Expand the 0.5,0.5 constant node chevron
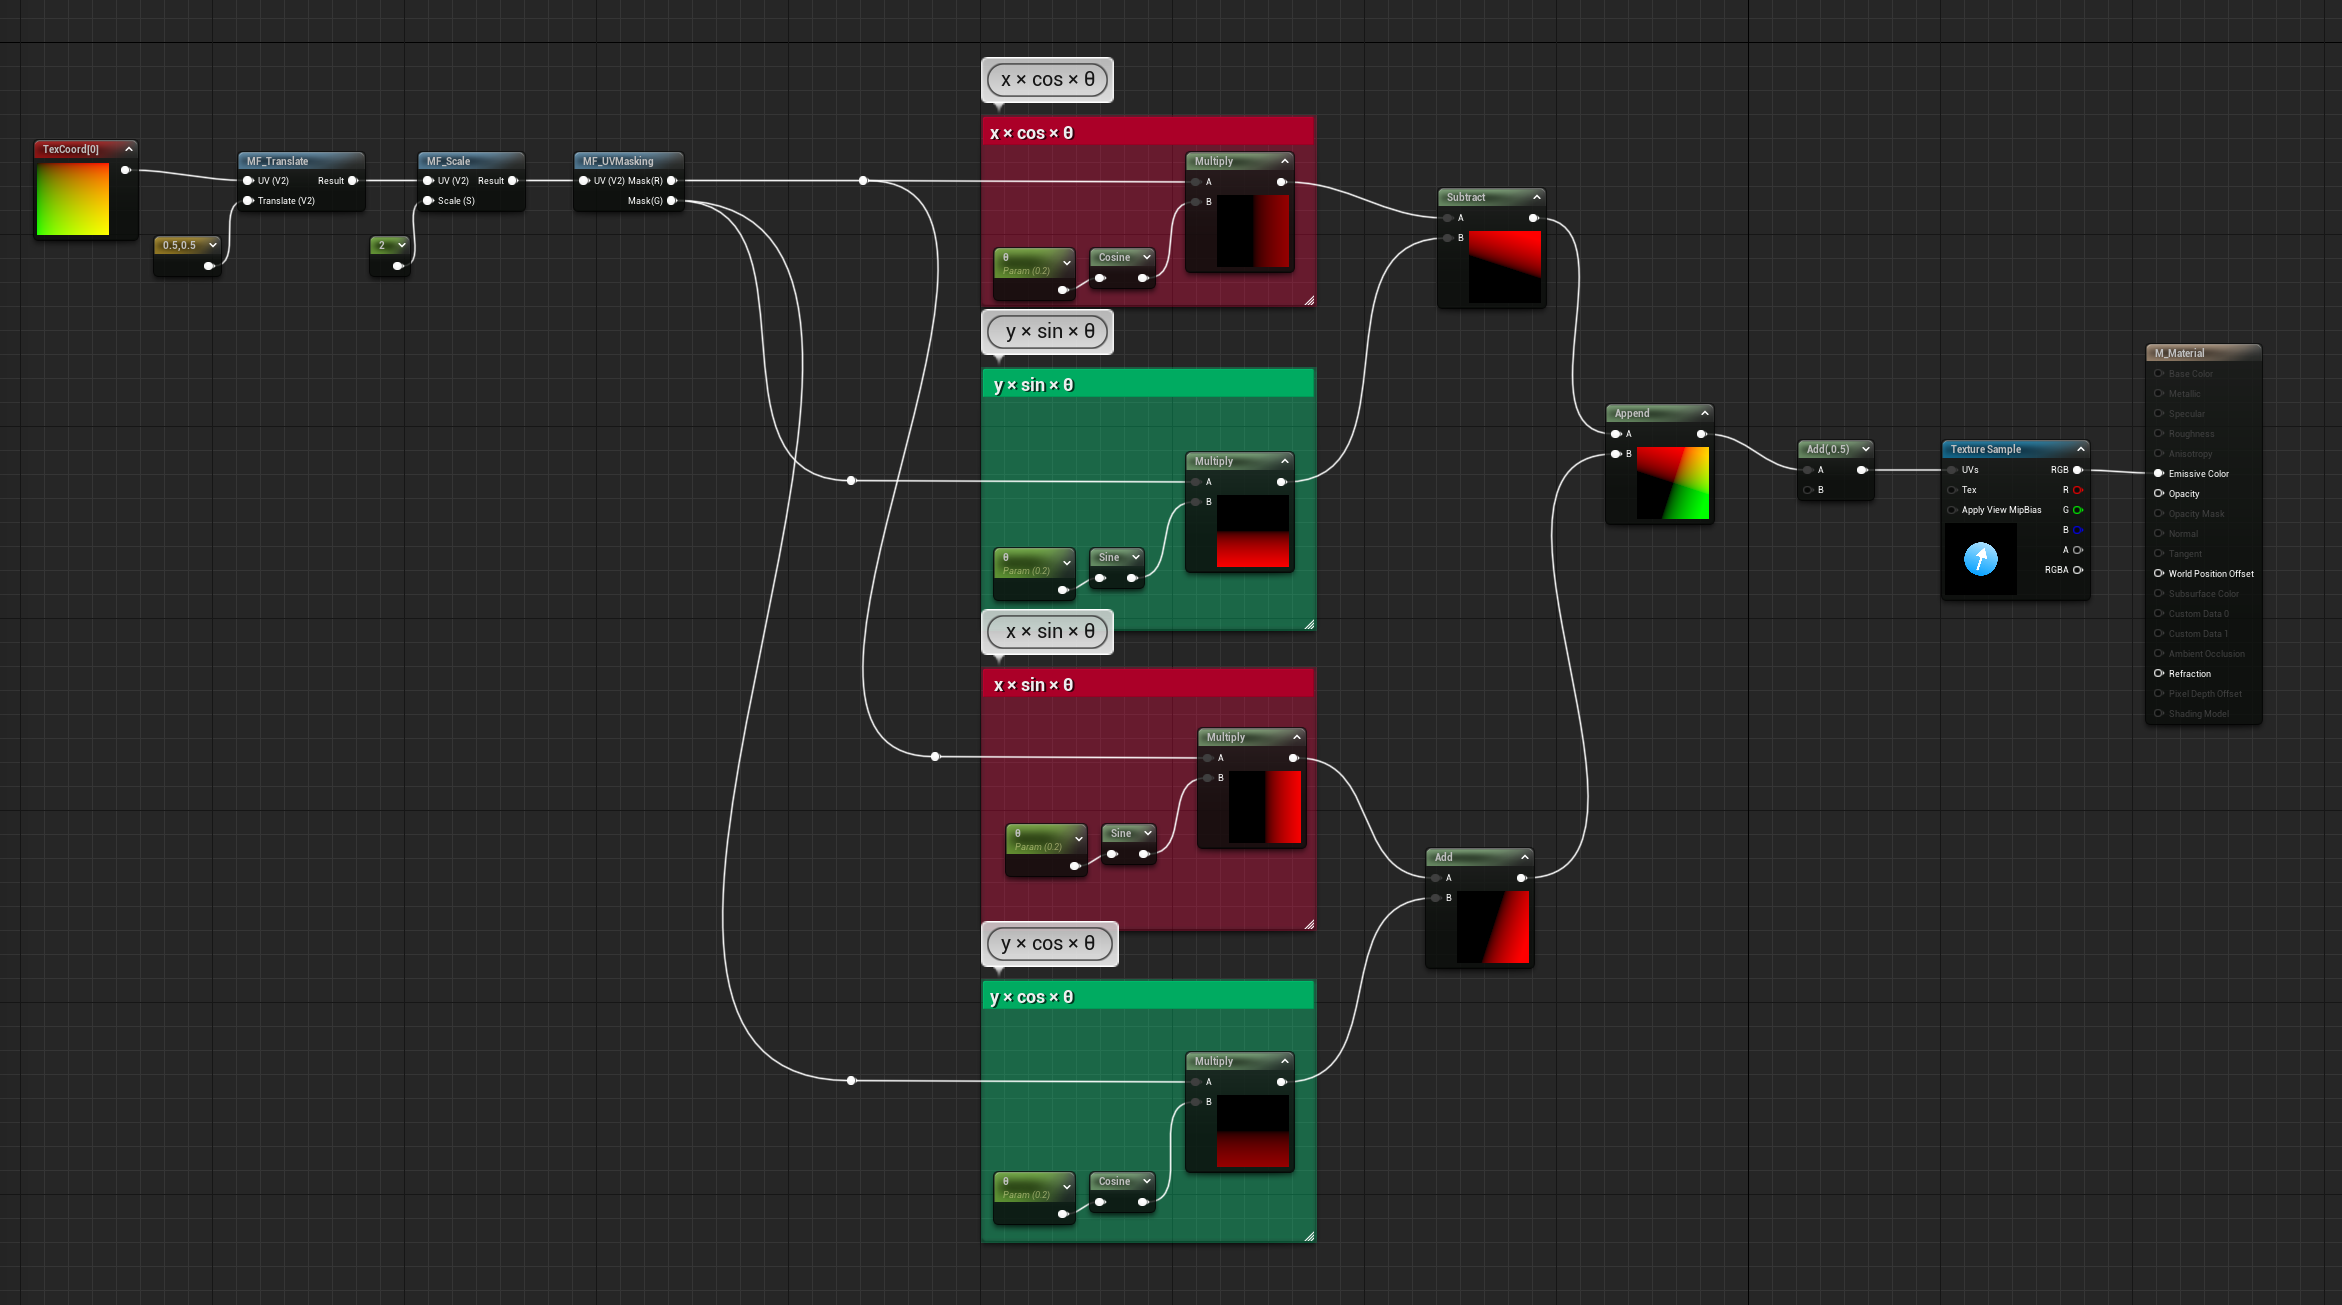 point(213,245)
